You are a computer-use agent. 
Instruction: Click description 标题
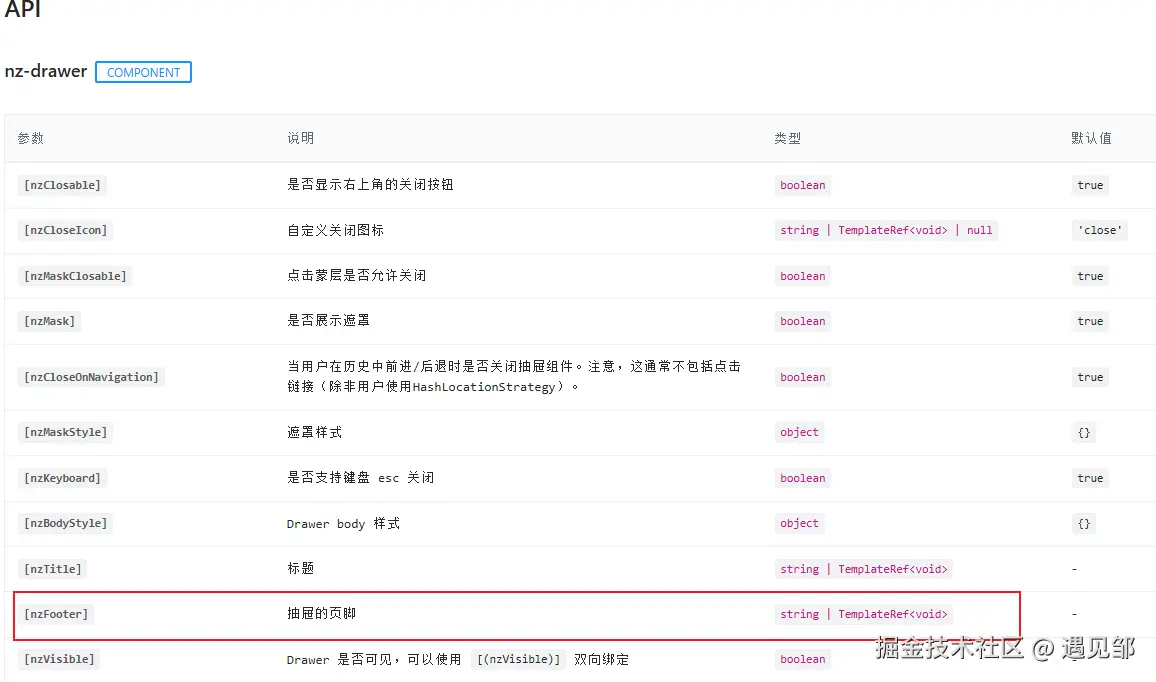click(x=301, y=568)
